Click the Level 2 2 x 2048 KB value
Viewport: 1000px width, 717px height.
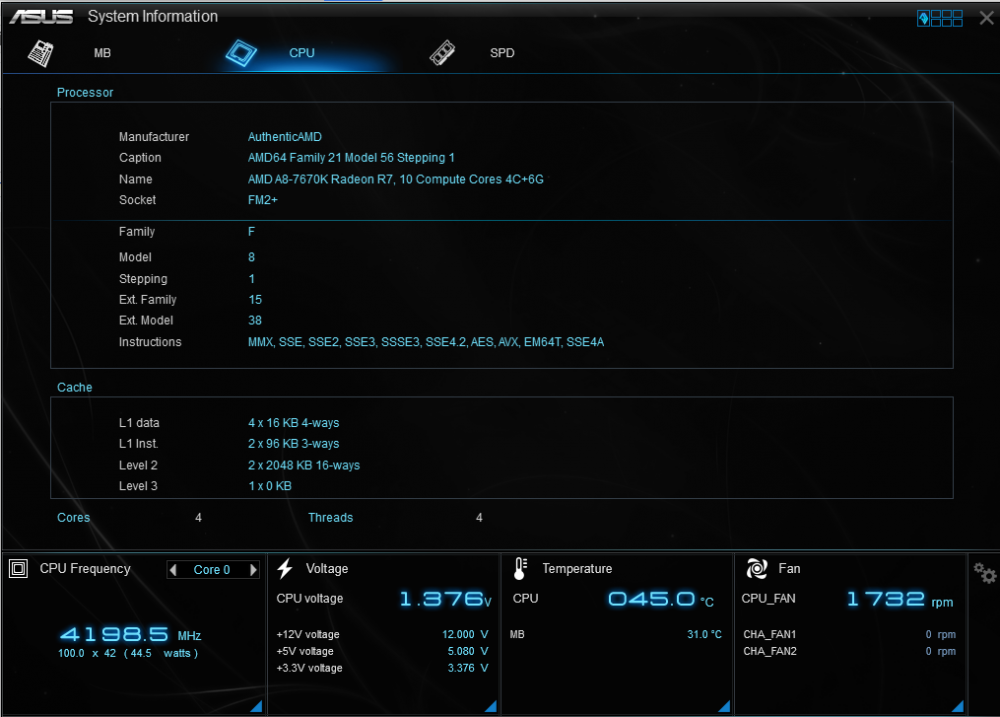coord(304,465)
